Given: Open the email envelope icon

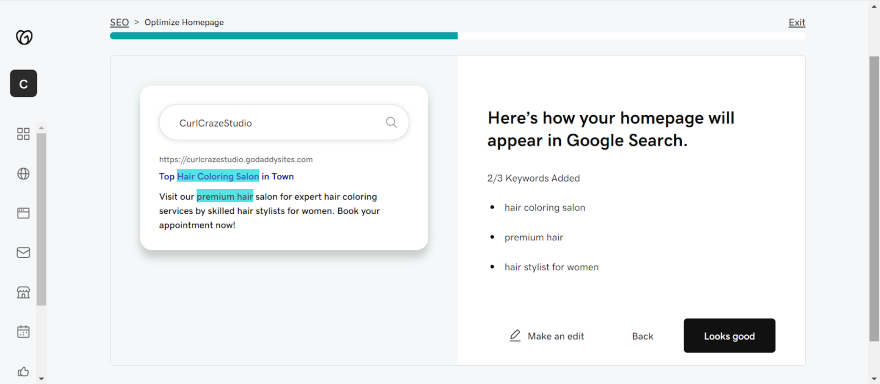Looking at the screenshot, I should coord(24,253).
